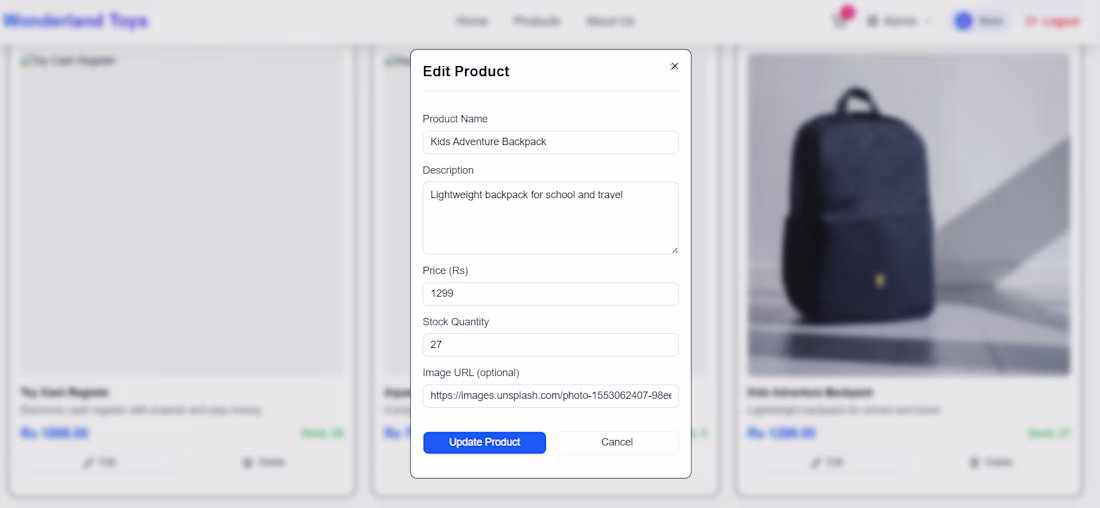
Task: Click the Stock Quantity input field
Action: (551, 345)
